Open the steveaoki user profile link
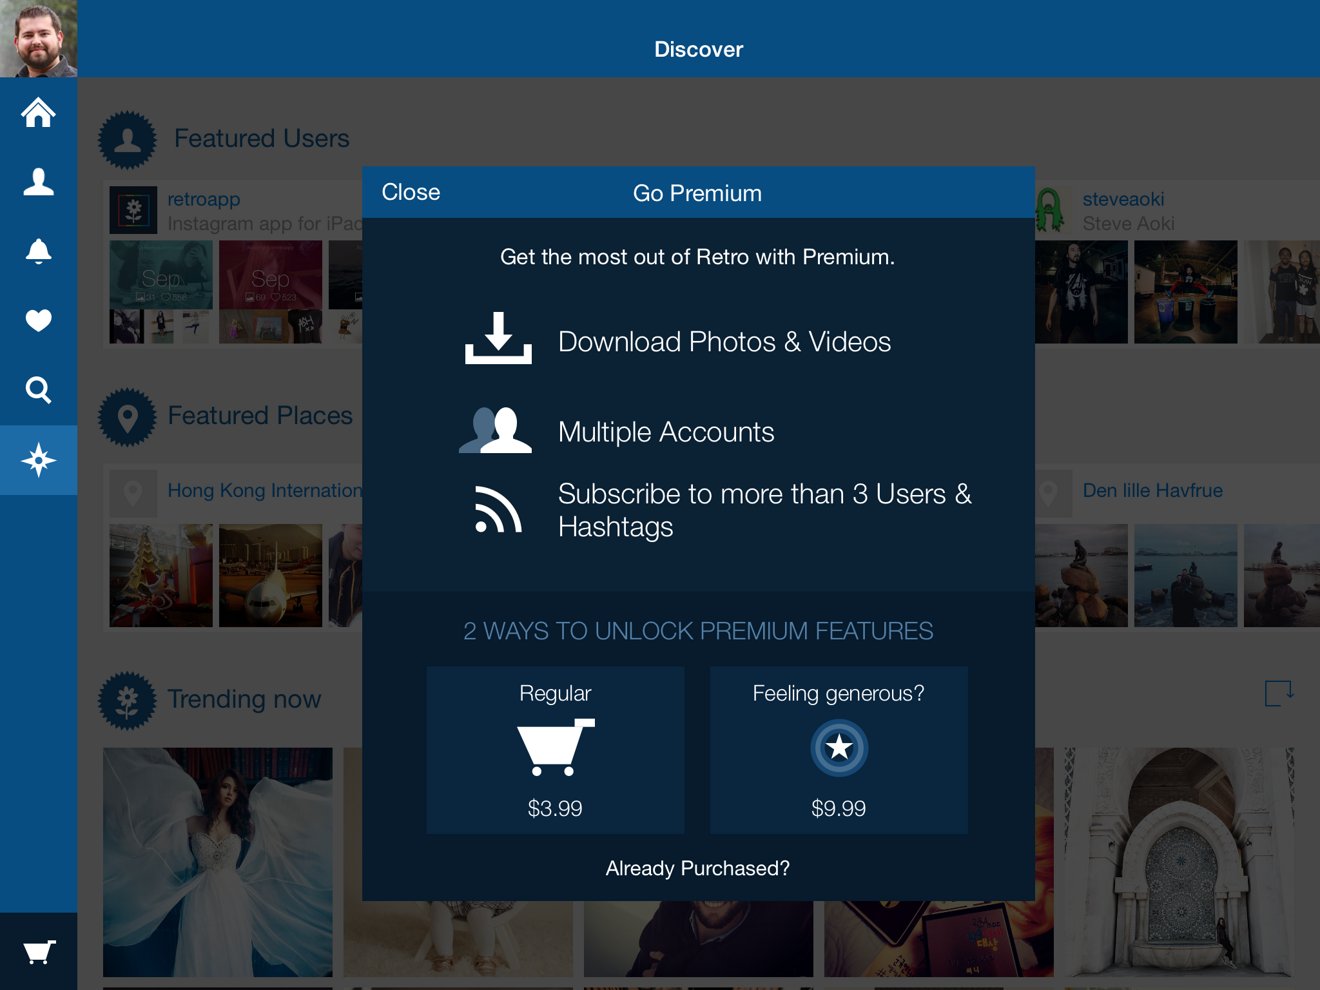 click(x=1123, y=199)
